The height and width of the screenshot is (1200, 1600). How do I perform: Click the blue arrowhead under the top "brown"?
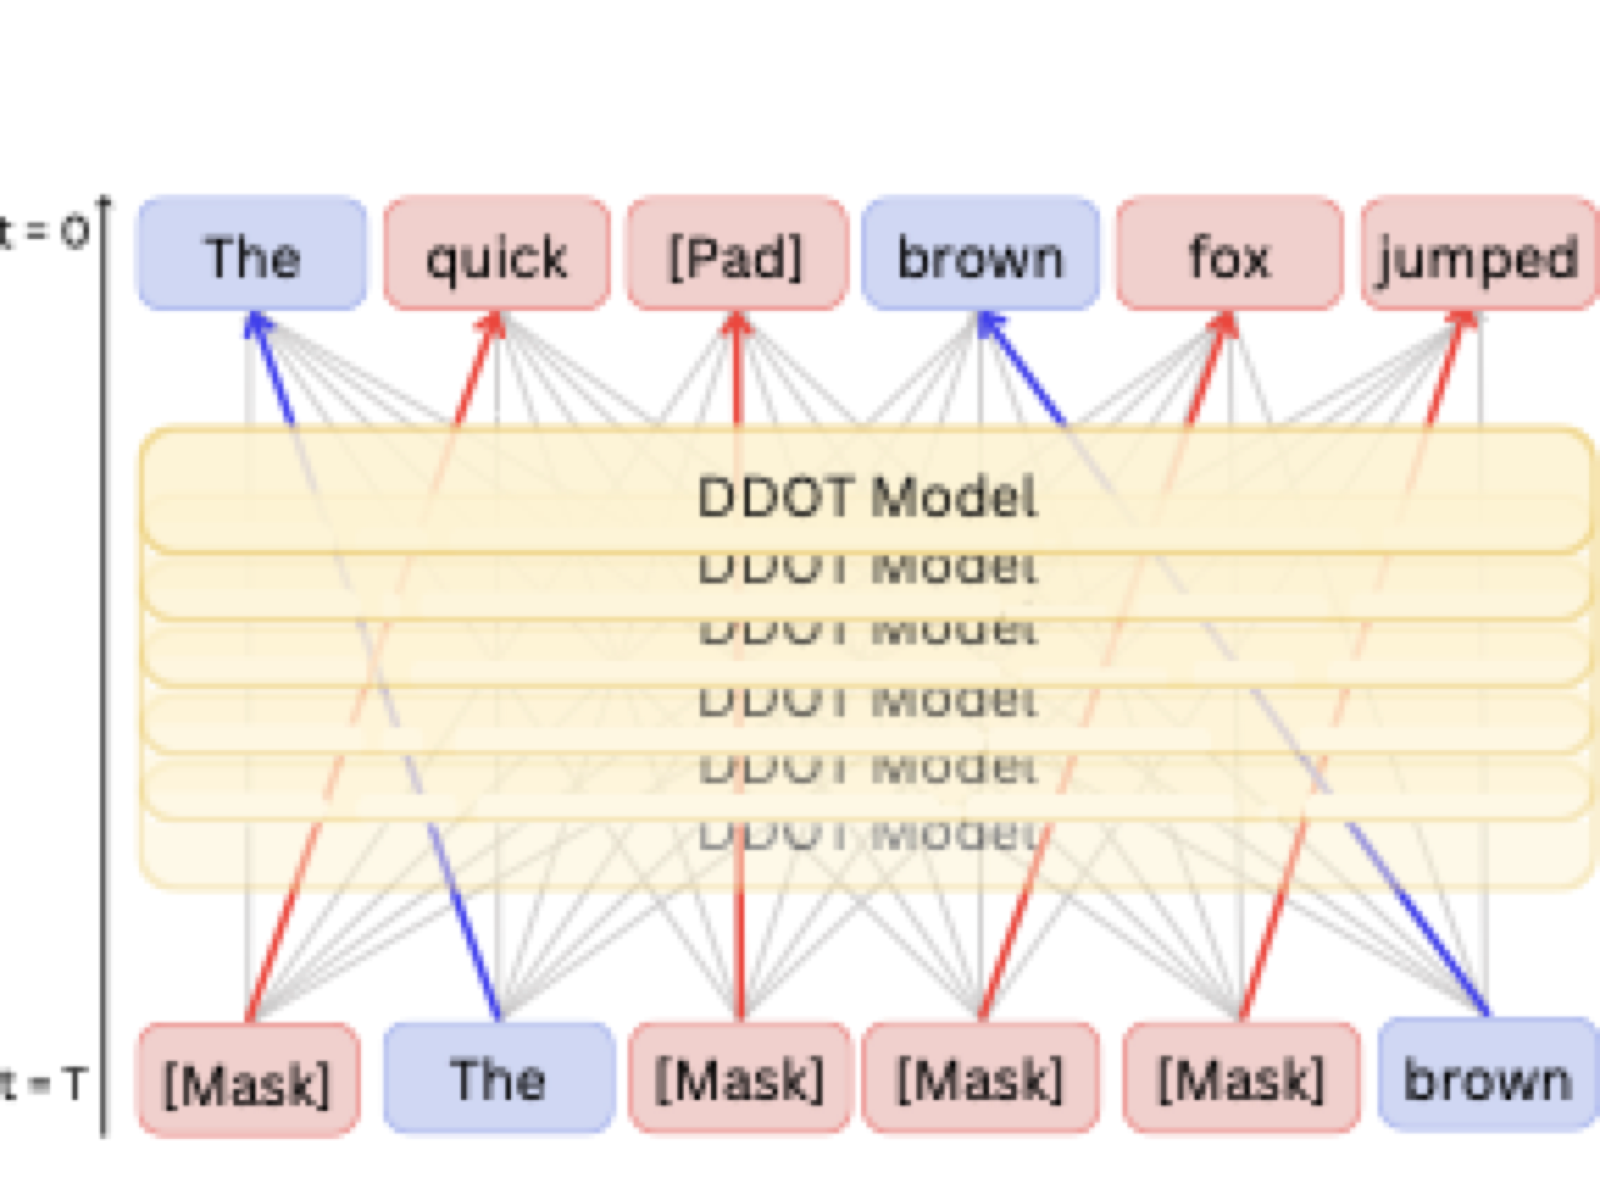[x=991, y=326]
